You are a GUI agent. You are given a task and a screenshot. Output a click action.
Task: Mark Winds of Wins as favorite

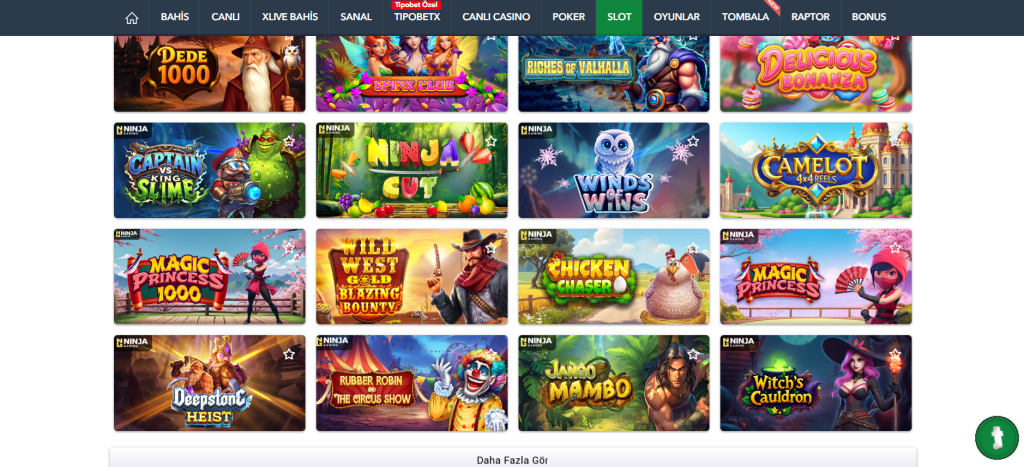pos(693,141)
